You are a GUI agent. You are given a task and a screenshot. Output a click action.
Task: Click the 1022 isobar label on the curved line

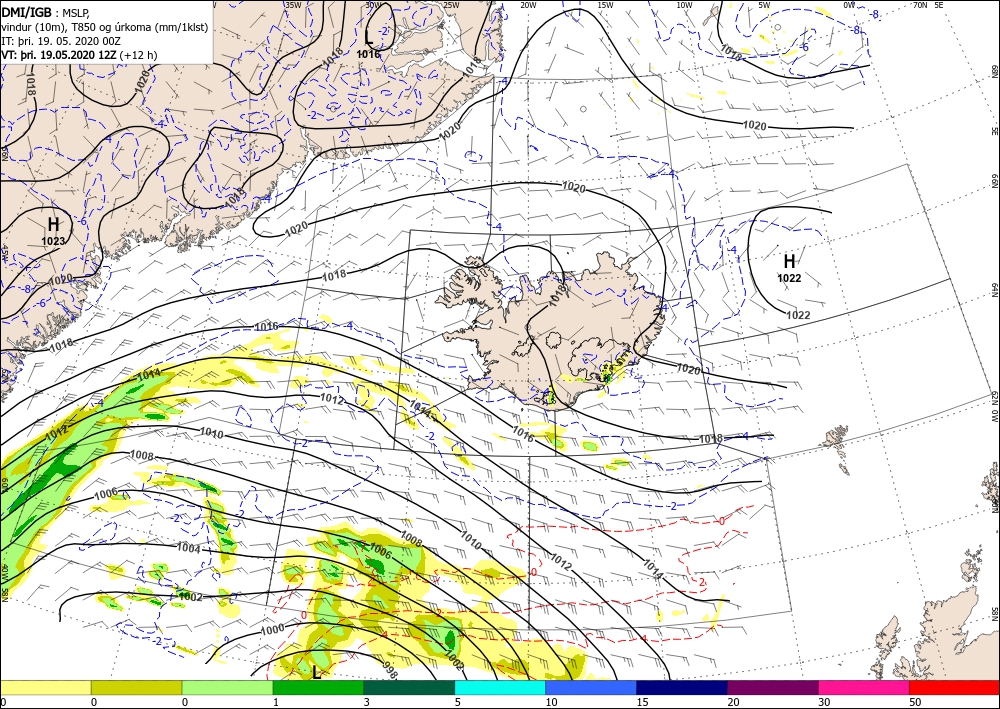[x=798, y=315]
